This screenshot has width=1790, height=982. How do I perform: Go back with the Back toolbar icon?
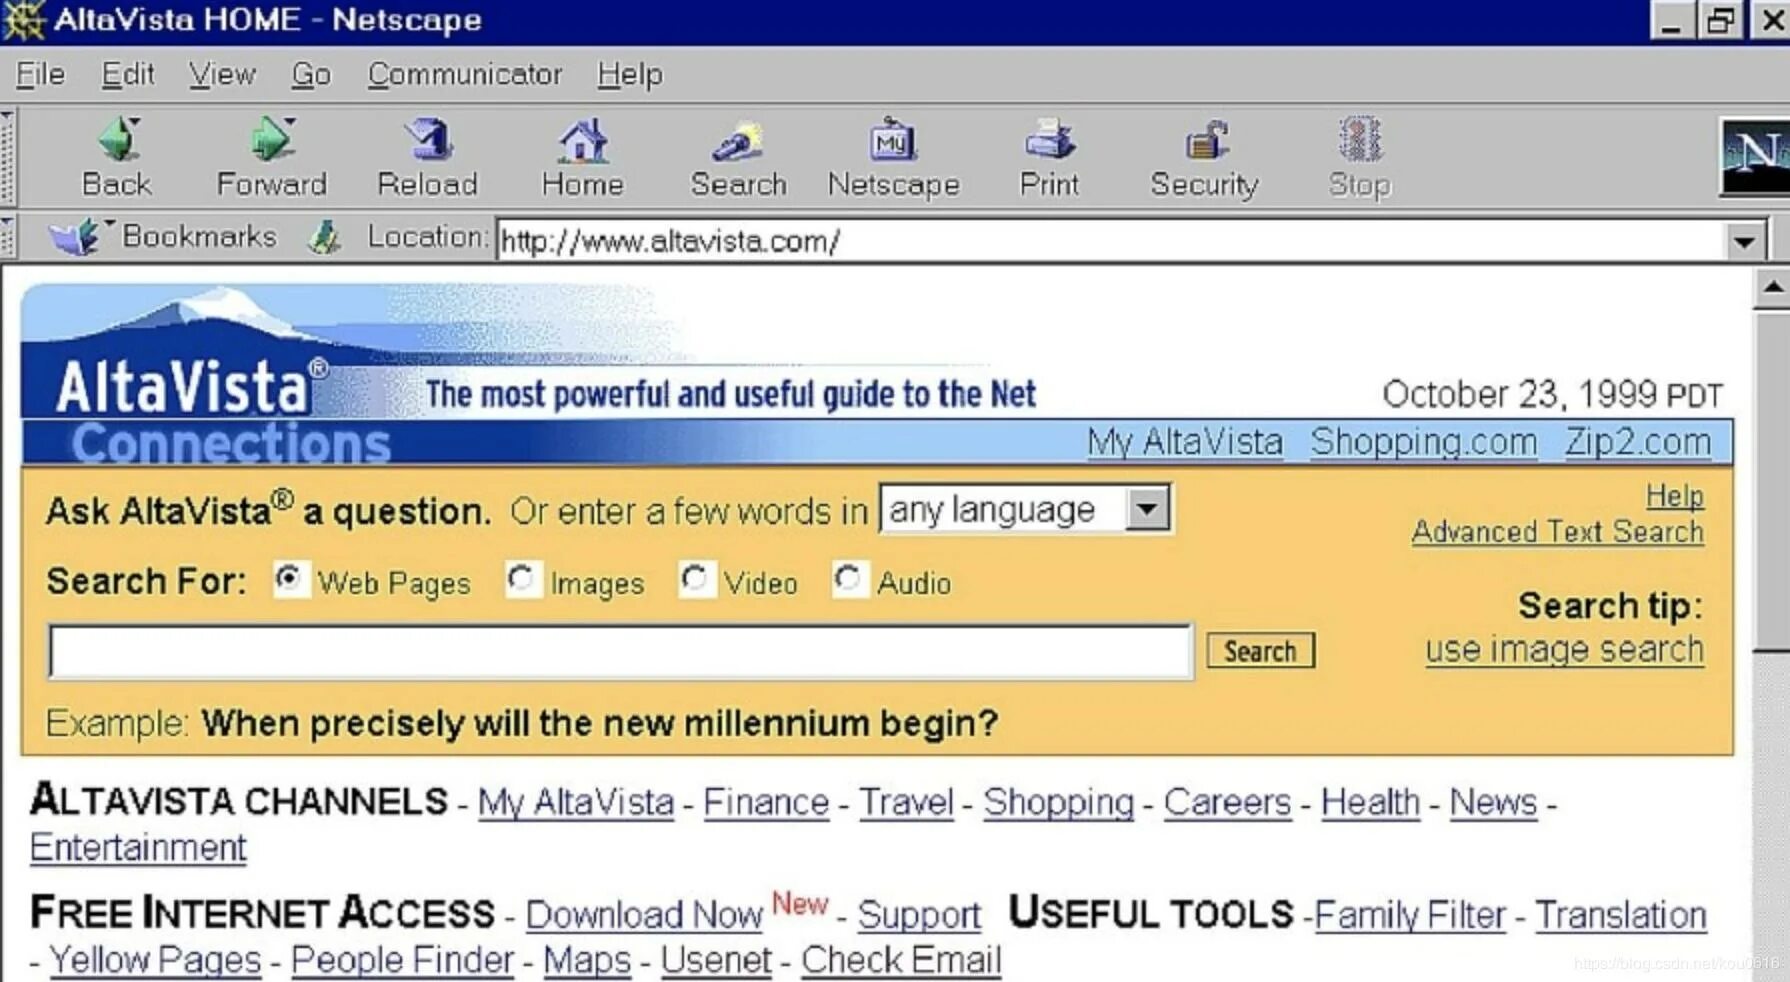click(118, 140)
